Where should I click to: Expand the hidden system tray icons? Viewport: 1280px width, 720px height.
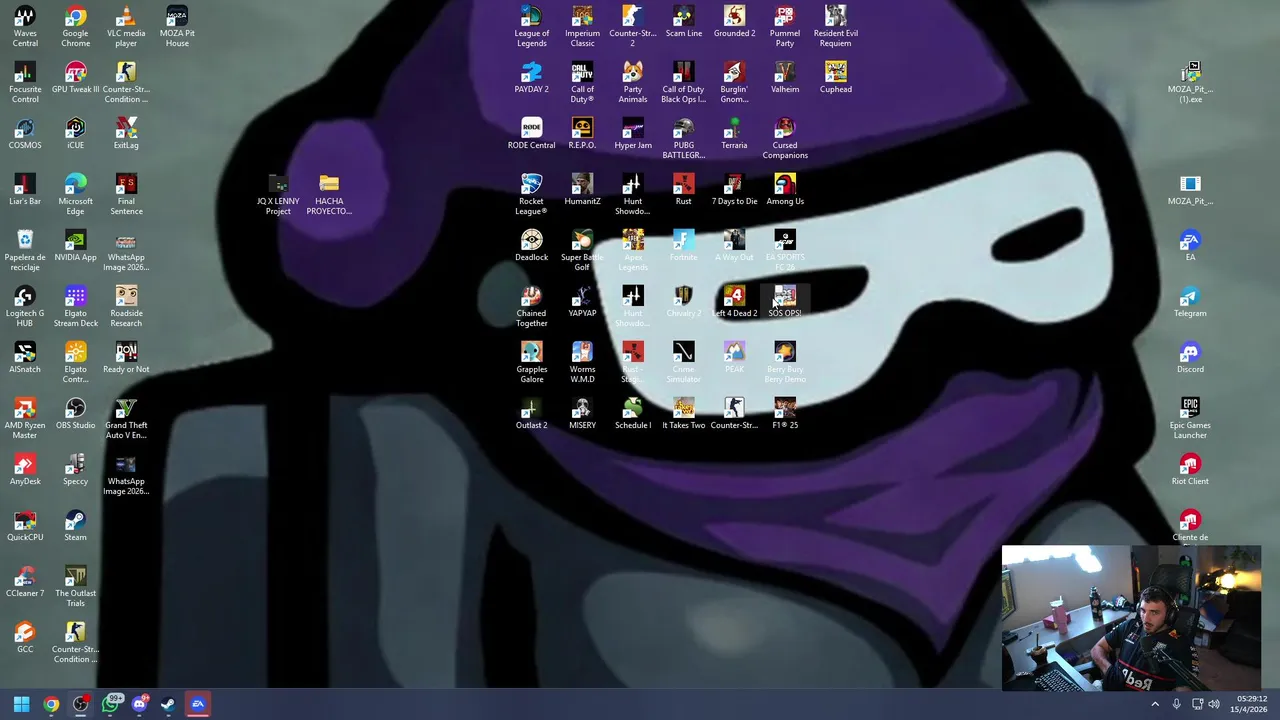1155,704
